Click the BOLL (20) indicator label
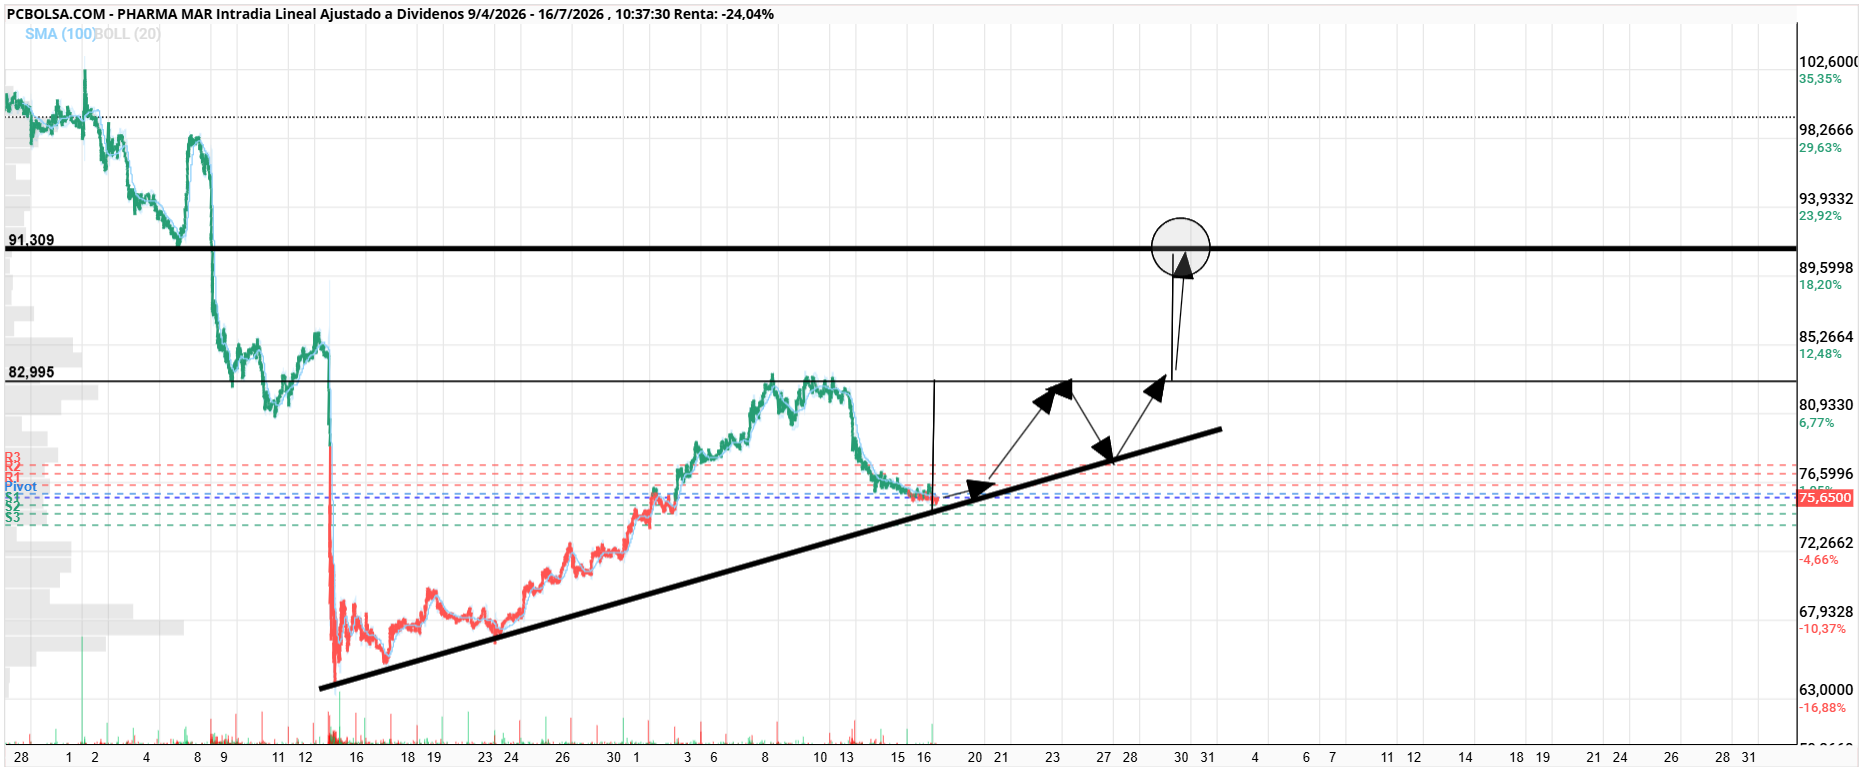 tap(128, 34)
